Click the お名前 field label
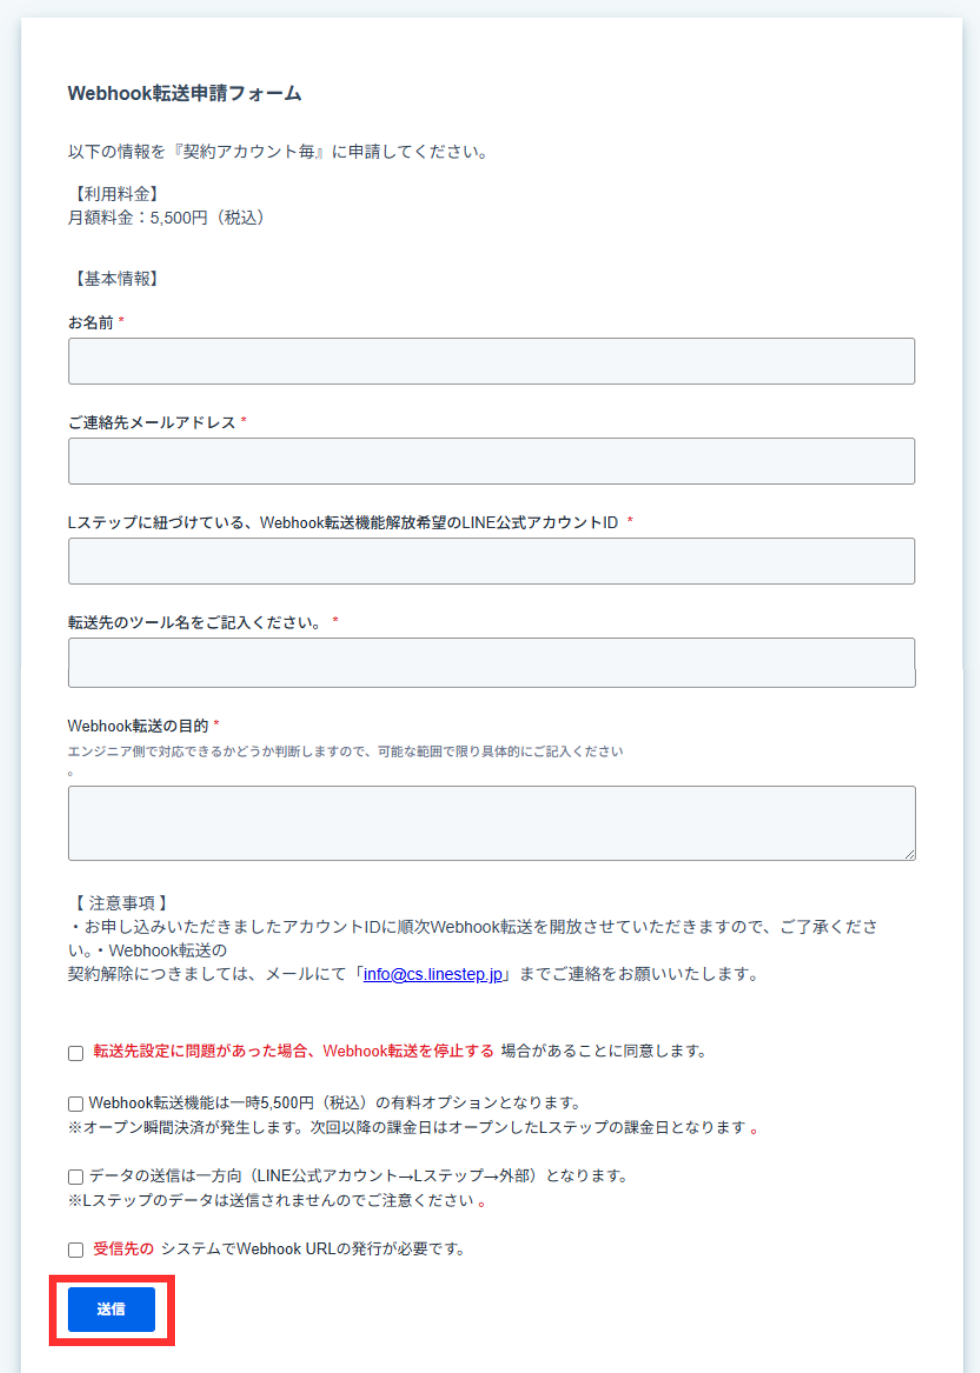The width and height of the screenshot is (980, 1373). [x=90, y=322]
